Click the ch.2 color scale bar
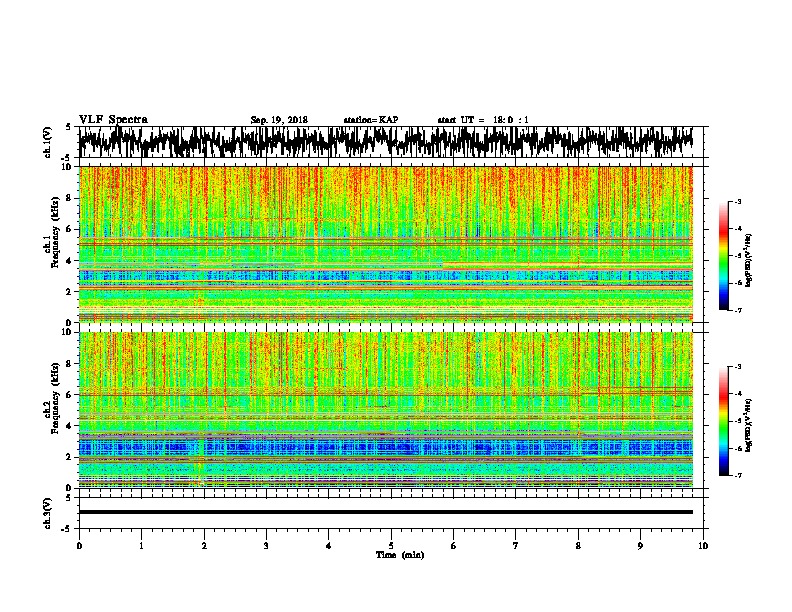The image size is (792, 612). pos(723,421)
